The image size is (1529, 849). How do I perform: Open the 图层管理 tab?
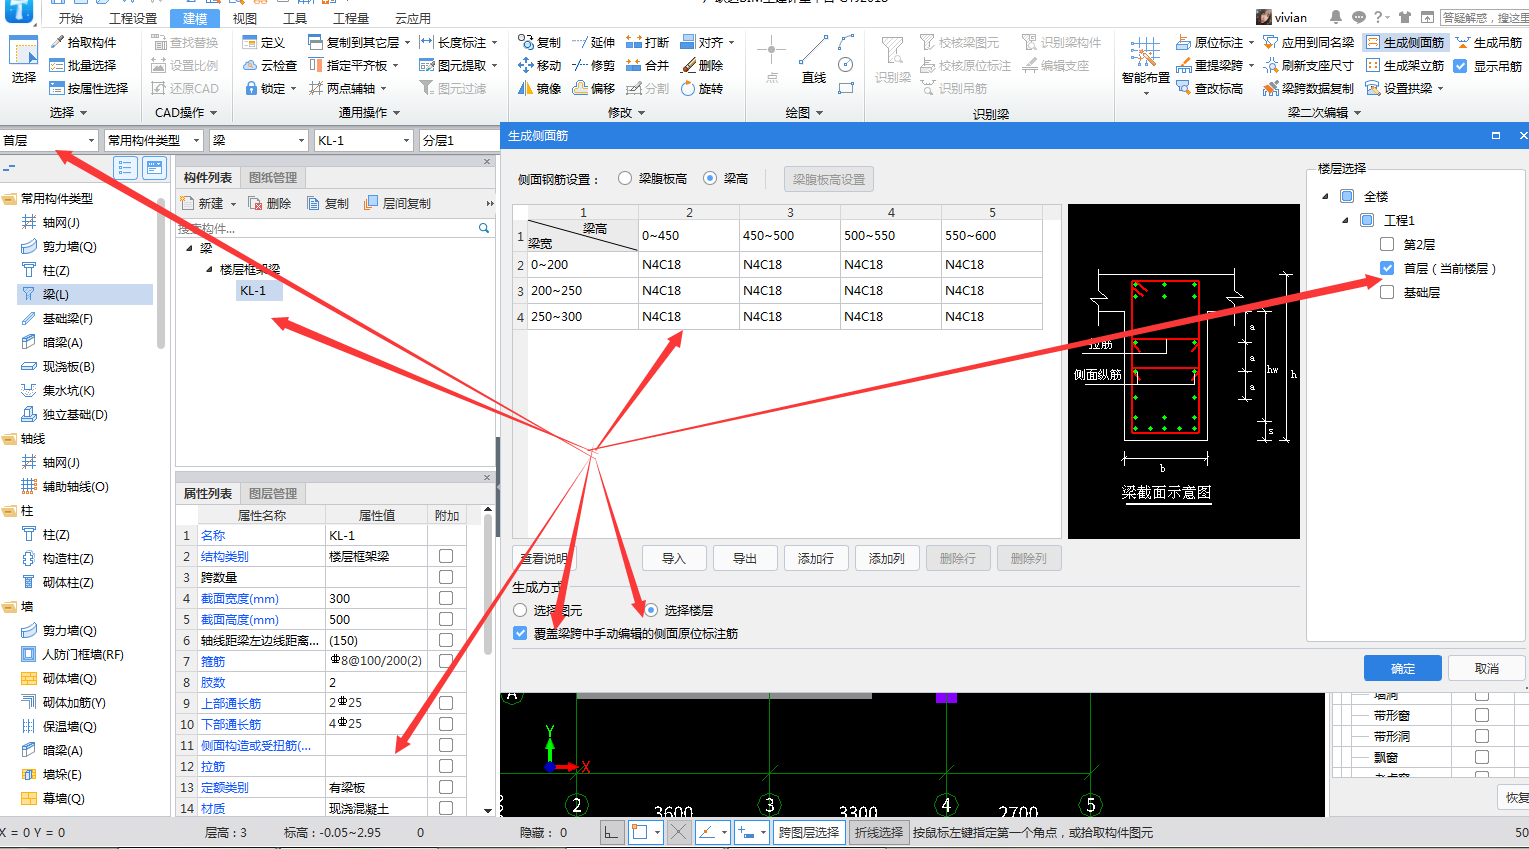coord(273,493)
